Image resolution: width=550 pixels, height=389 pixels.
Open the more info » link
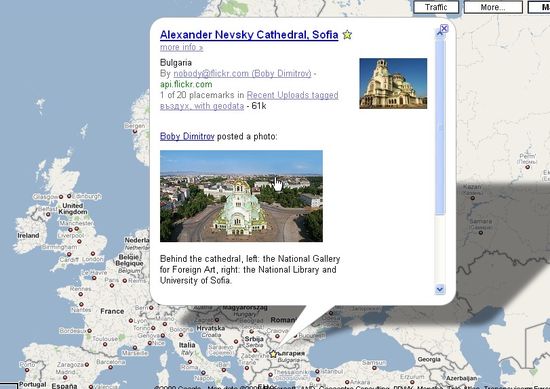point(181,47)
